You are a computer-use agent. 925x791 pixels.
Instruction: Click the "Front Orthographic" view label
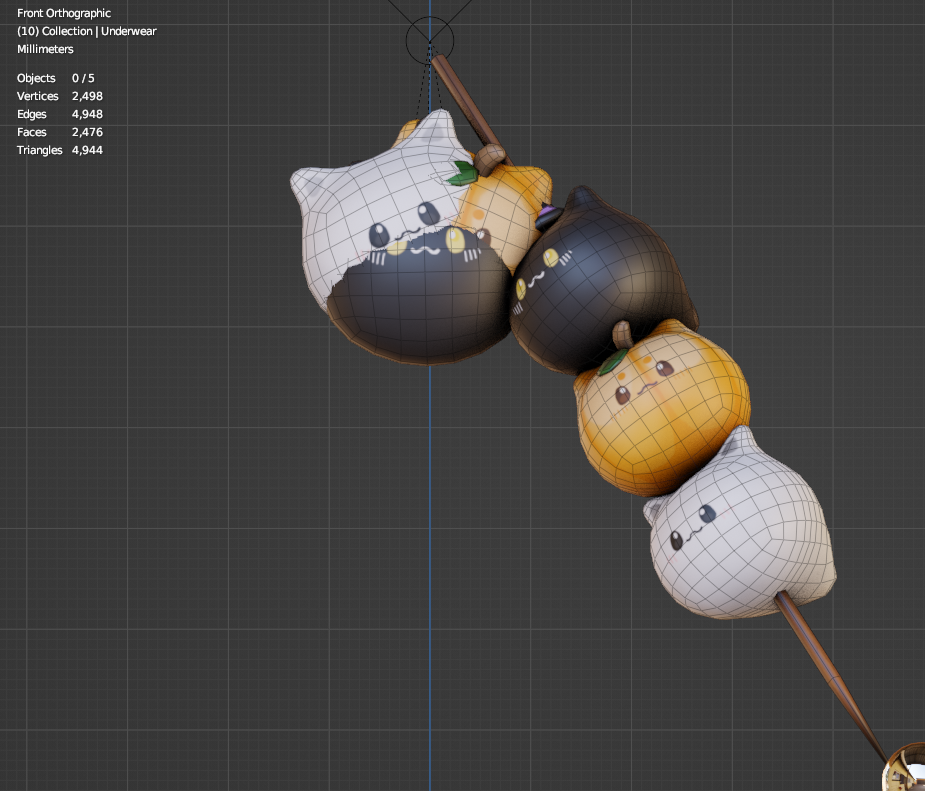(x=64, y=13)
